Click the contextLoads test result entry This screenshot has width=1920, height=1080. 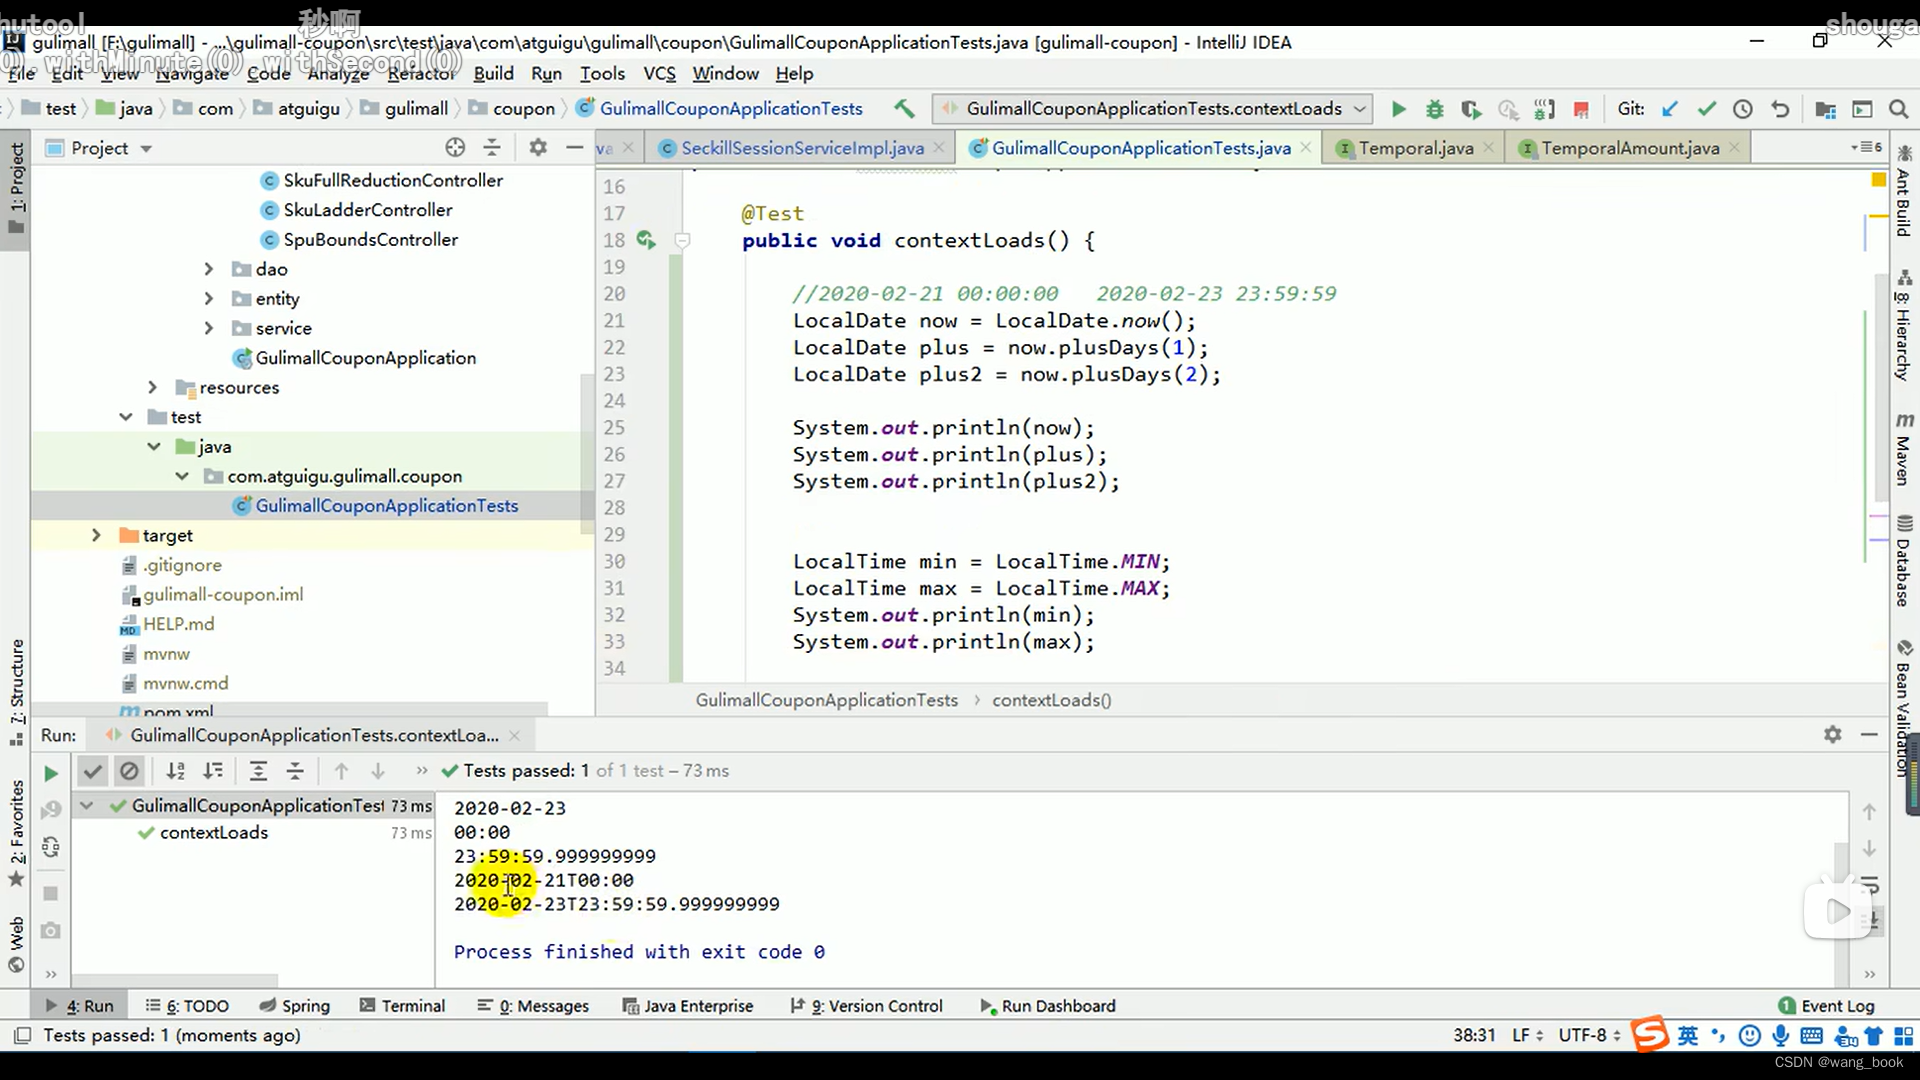(x=214, y=832)
